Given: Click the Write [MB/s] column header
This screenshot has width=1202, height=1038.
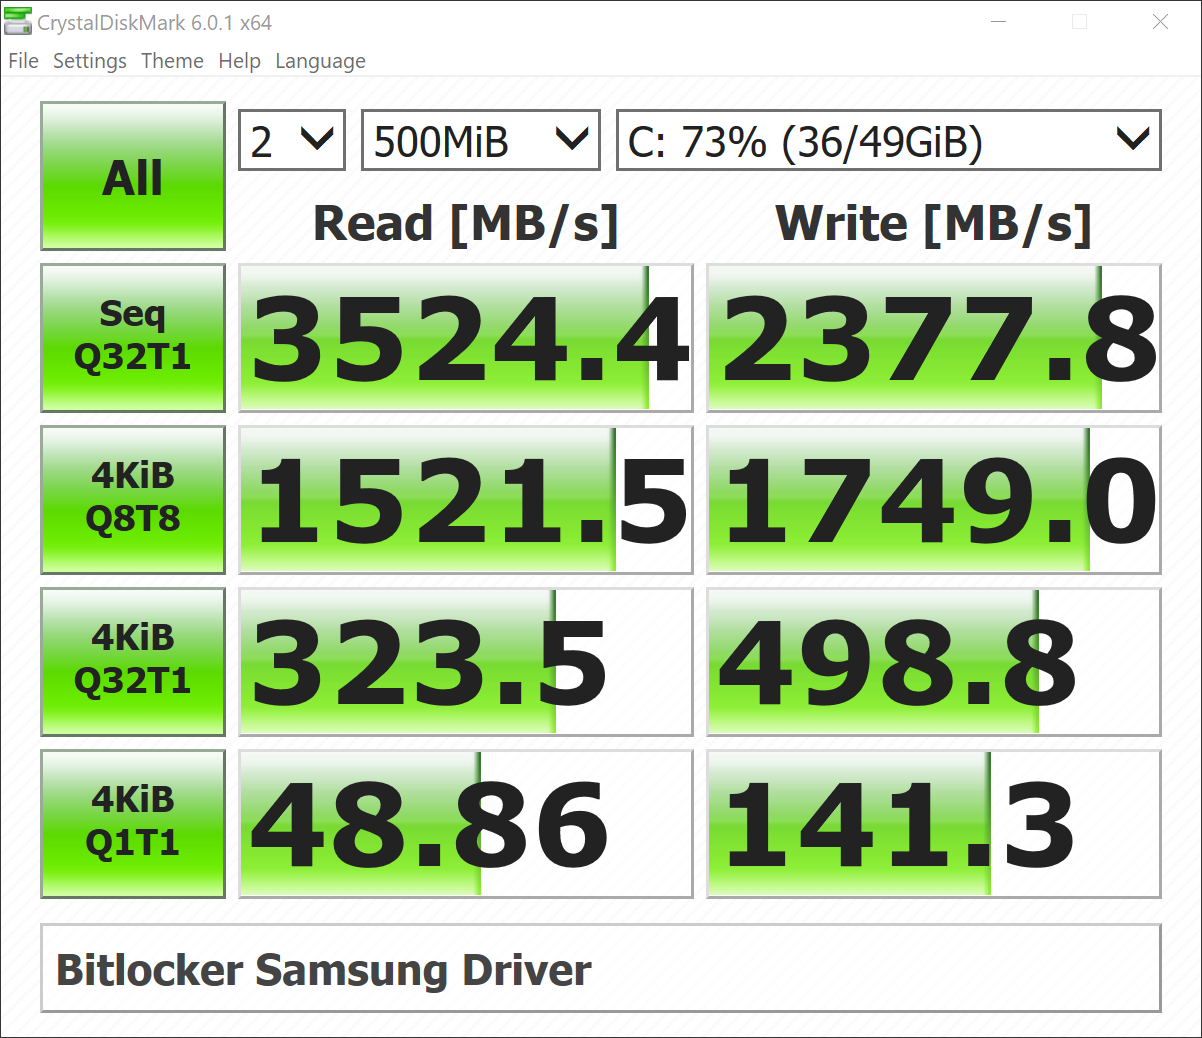Looking at the screenshot, I should pyautogui.click(x=933, y=224).
